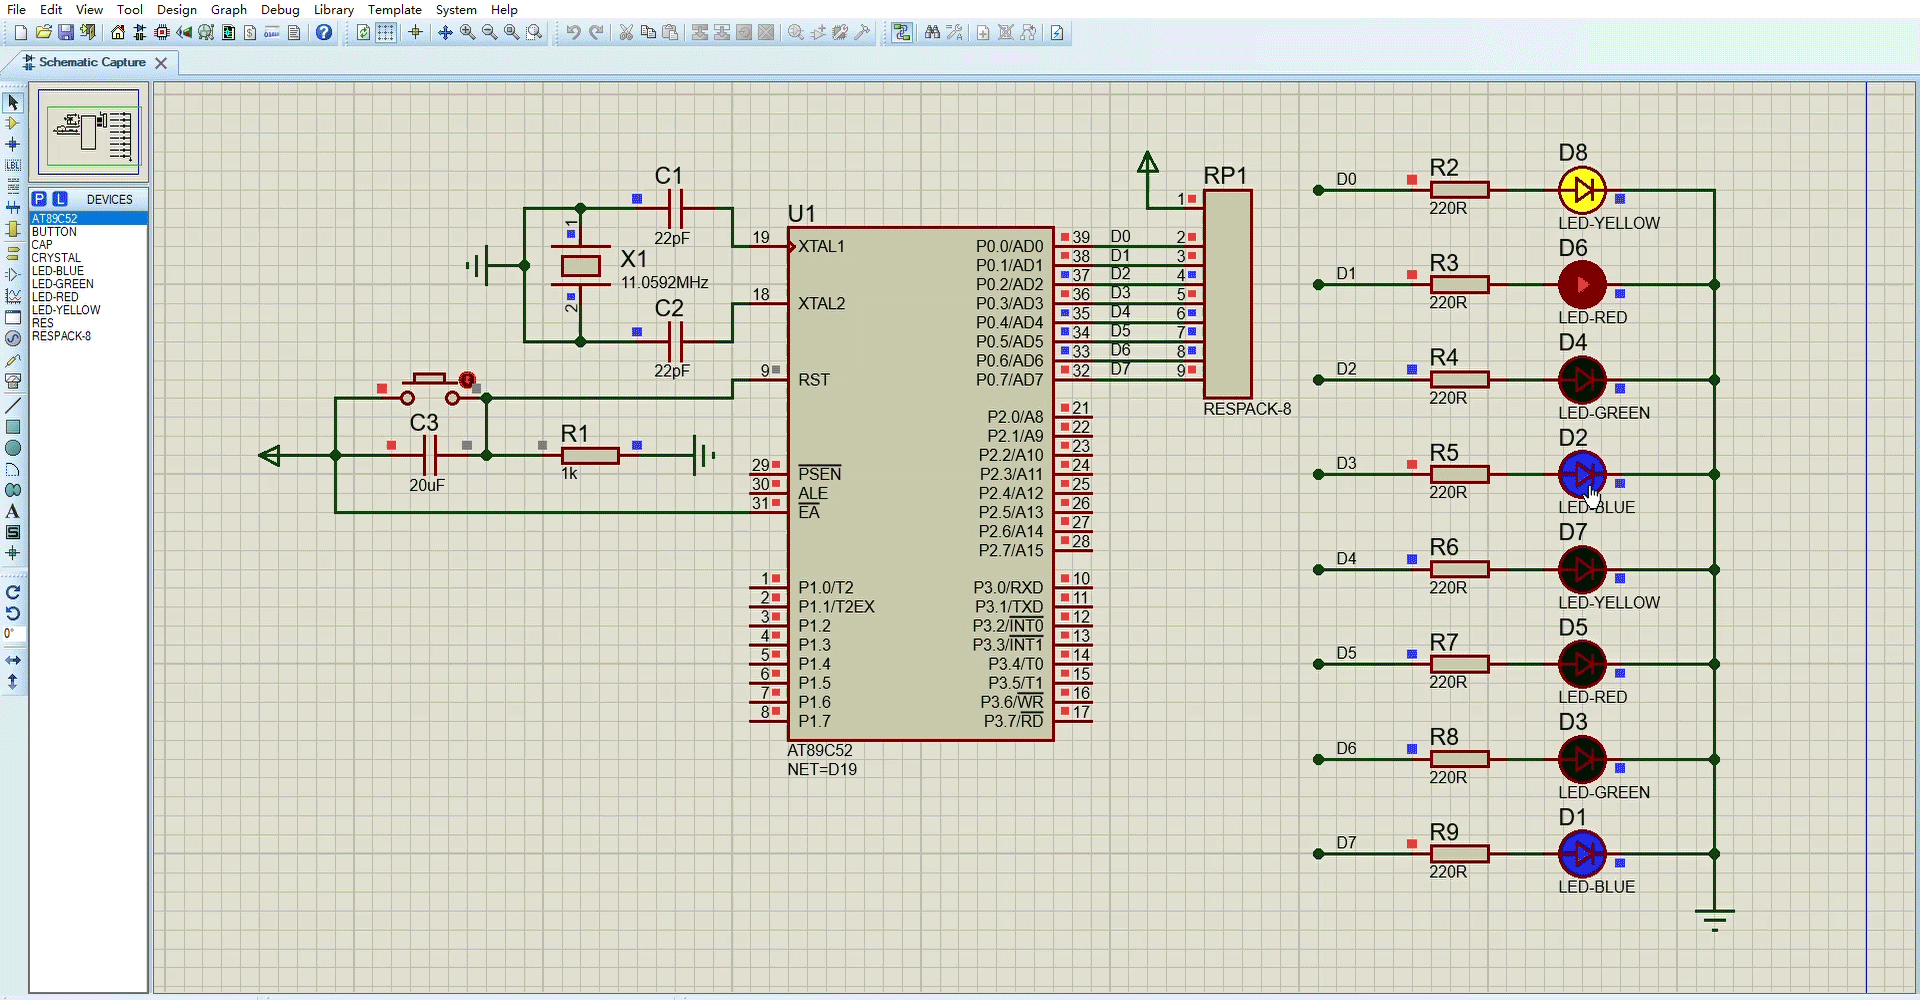Click the X1 crystal component

[580, 266]
